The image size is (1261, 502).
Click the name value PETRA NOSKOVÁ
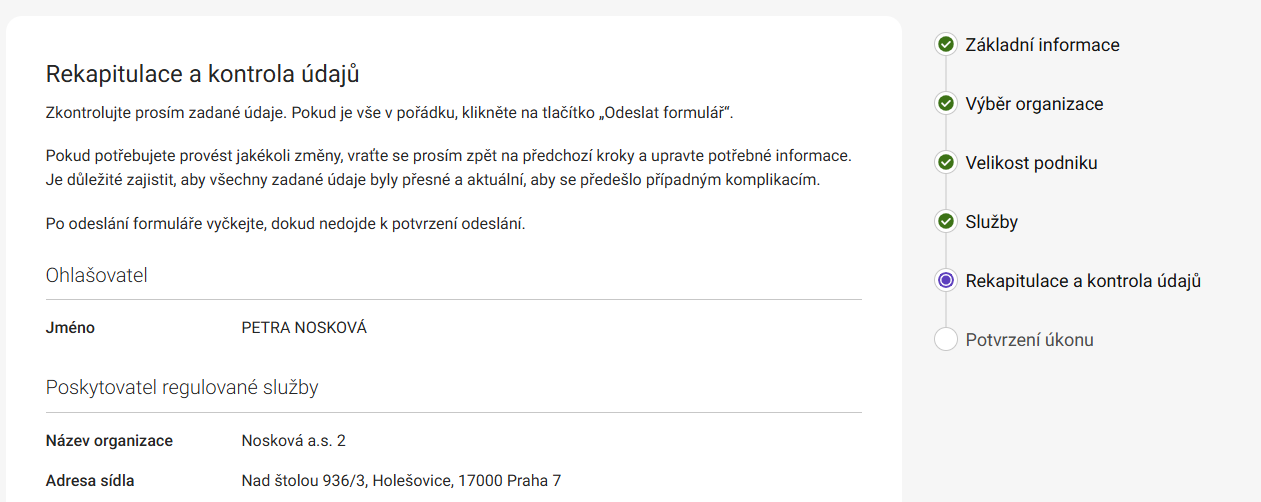tap(304, 328)
